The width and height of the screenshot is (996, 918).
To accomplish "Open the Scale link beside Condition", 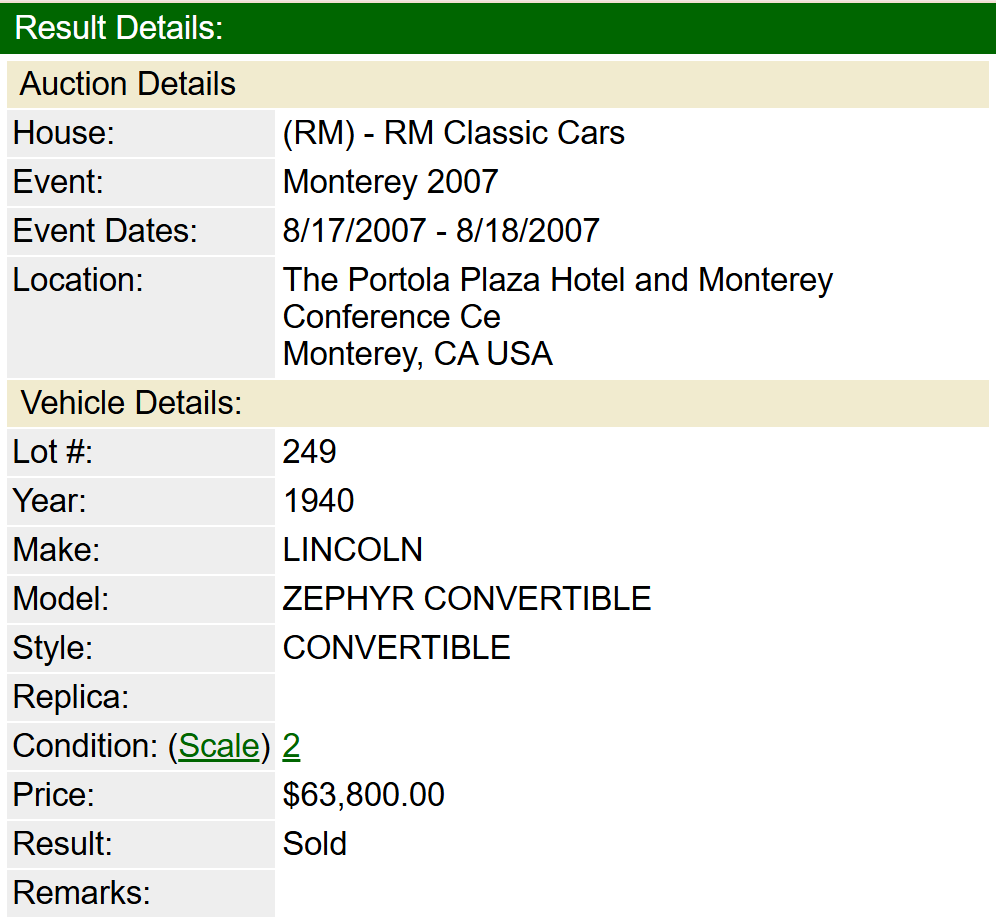I will coord(219,746).
